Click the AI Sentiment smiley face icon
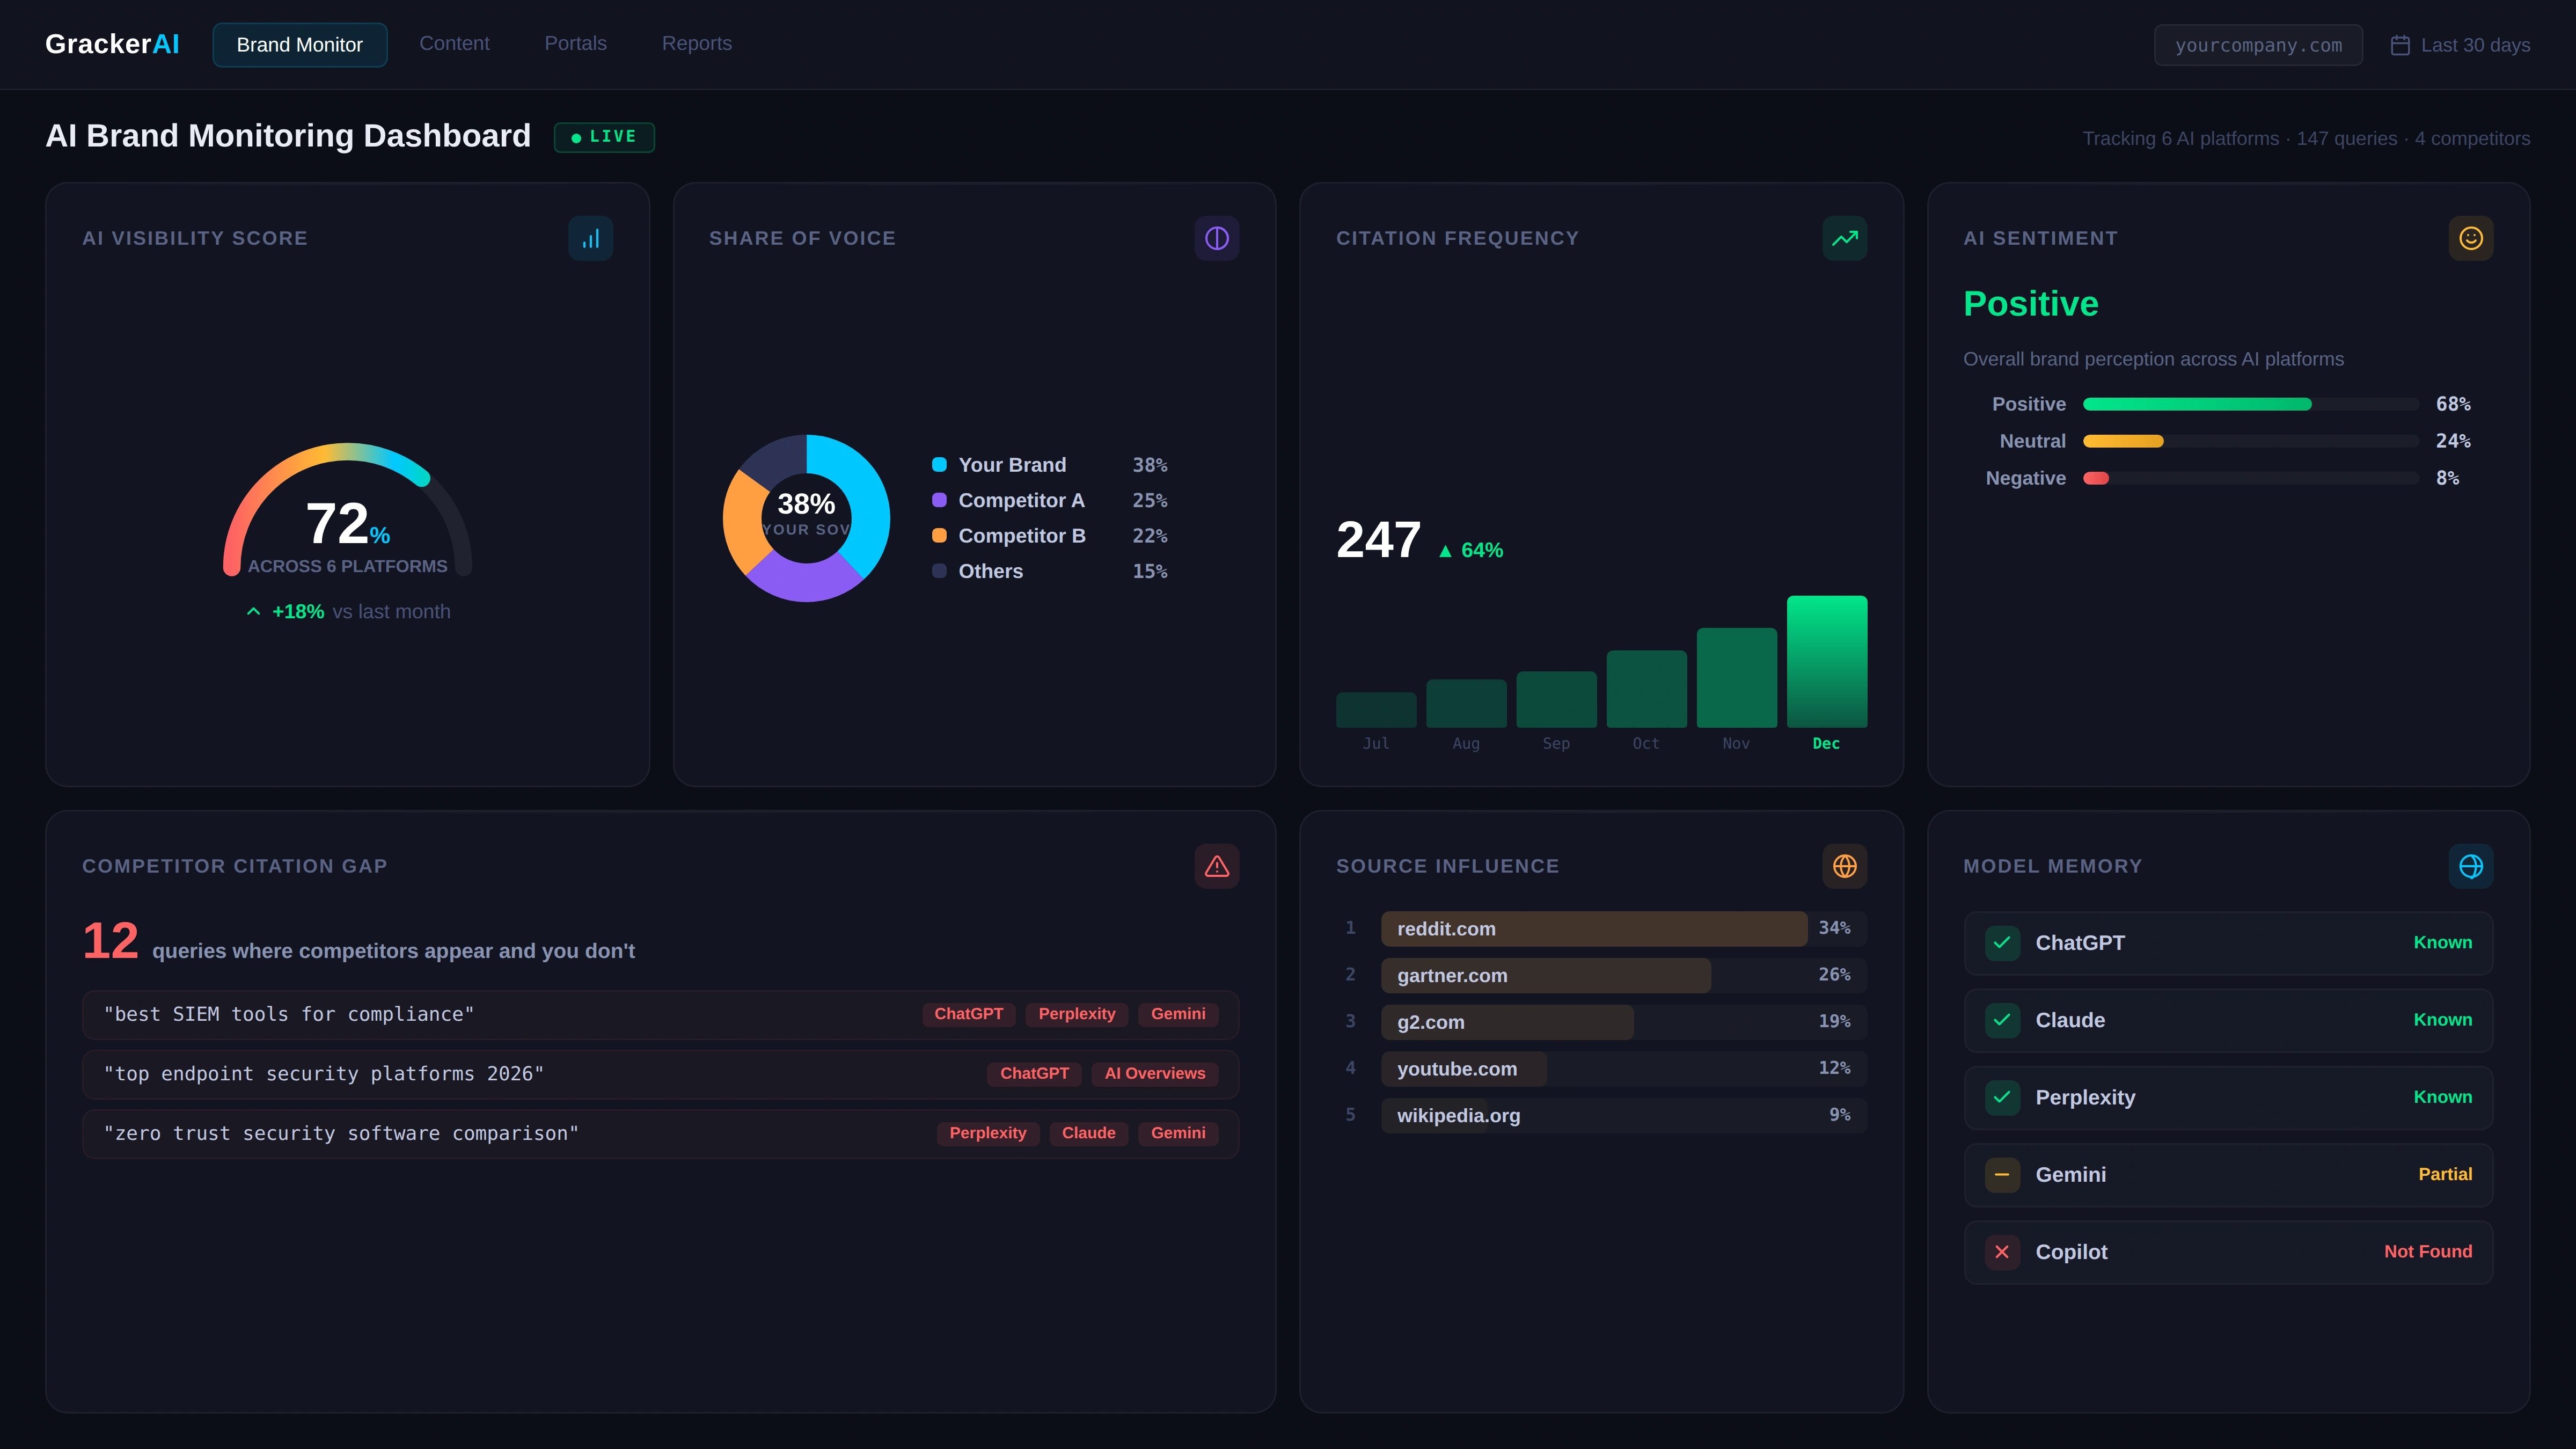 pyautogui.click(x=2470, y=238)
